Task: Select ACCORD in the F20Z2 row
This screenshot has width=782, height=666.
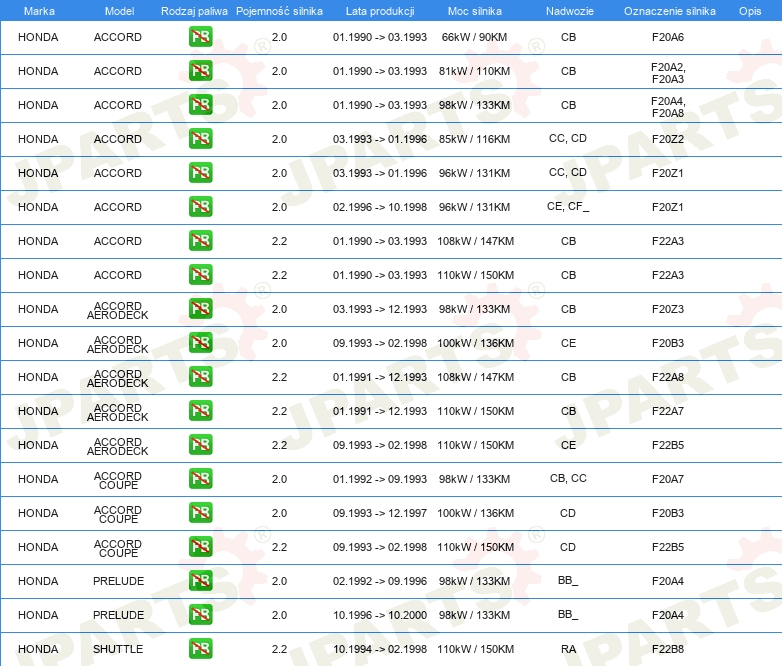Action: [x=118, y=139]
